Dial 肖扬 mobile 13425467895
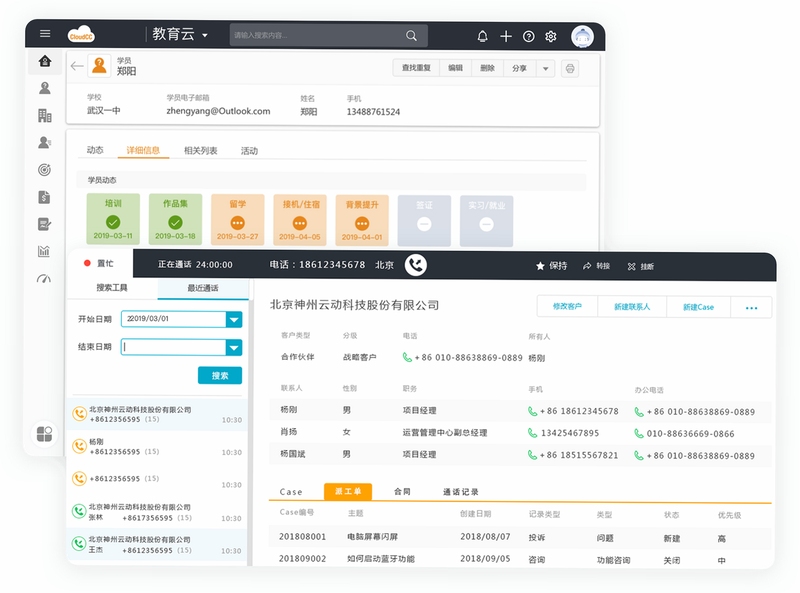 (563, 433)
